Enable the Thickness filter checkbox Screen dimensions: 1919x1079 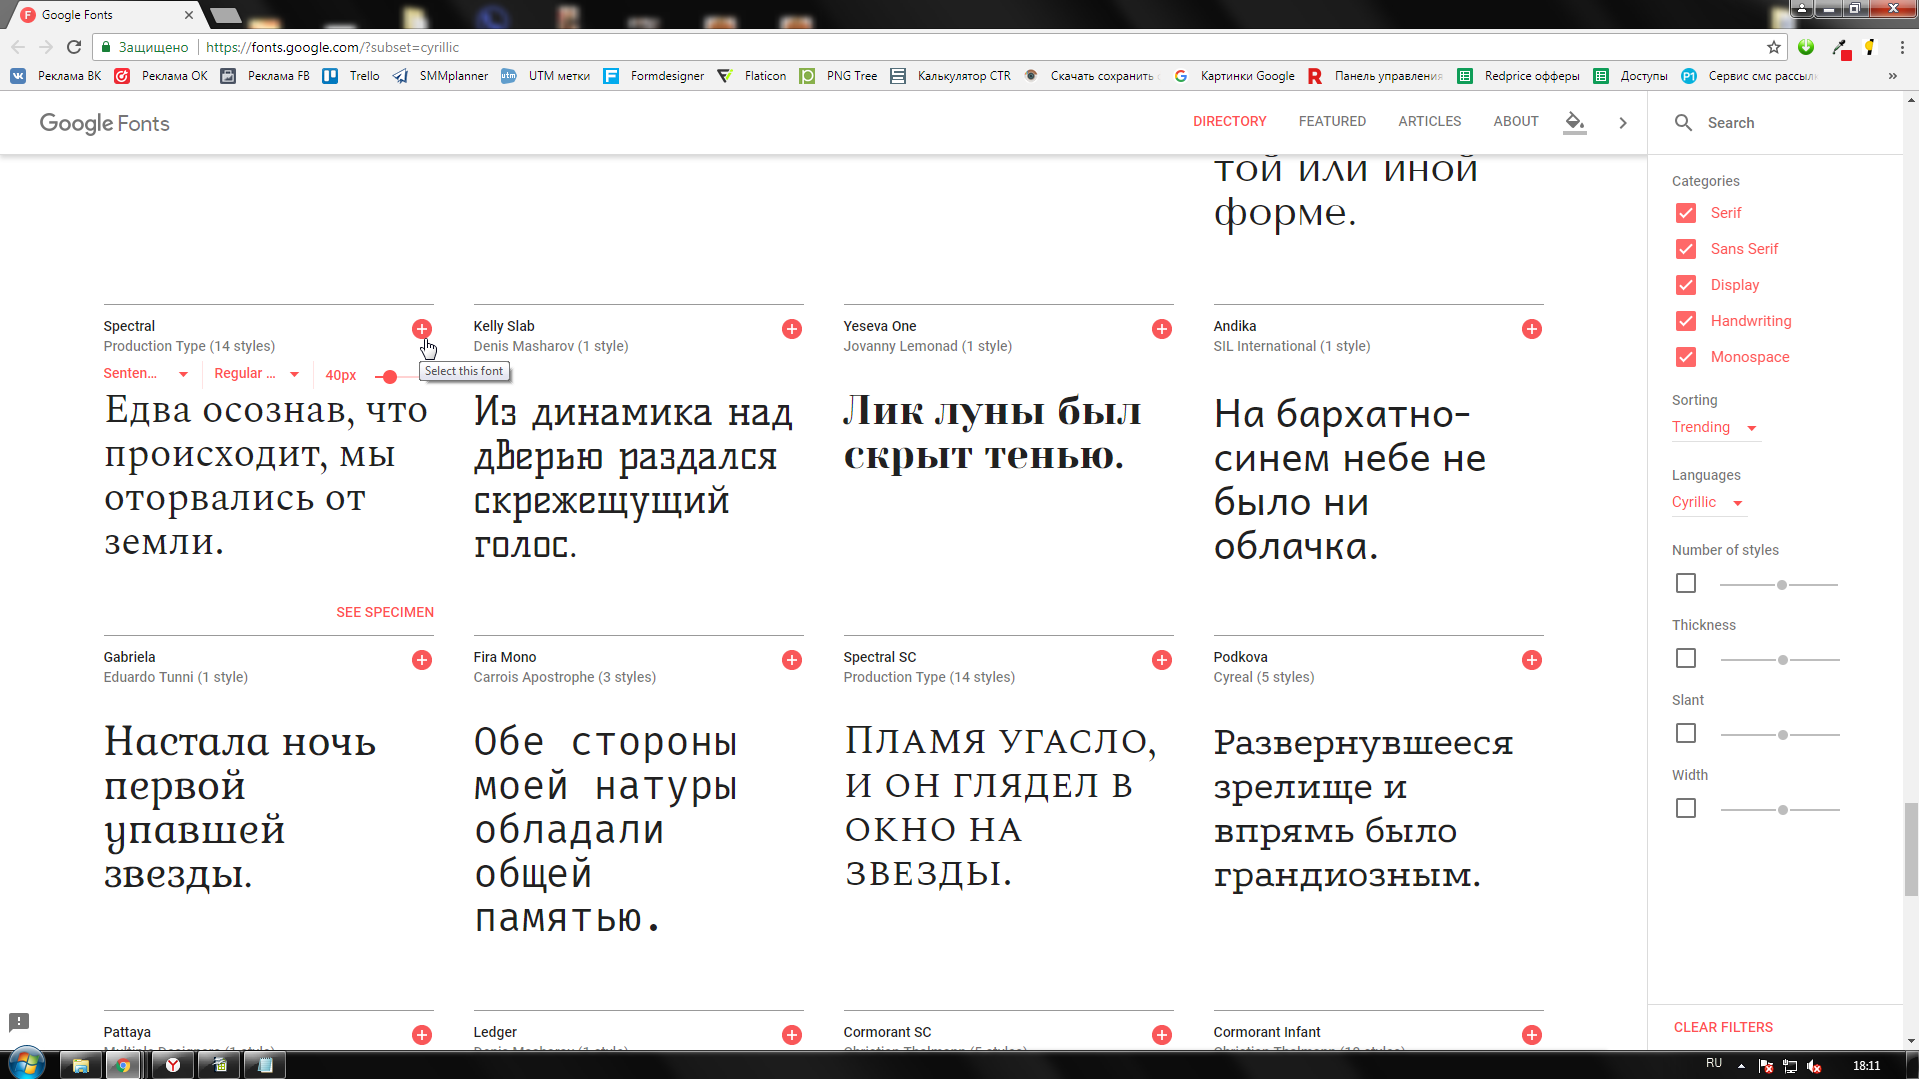click(x=1686, y=658)
